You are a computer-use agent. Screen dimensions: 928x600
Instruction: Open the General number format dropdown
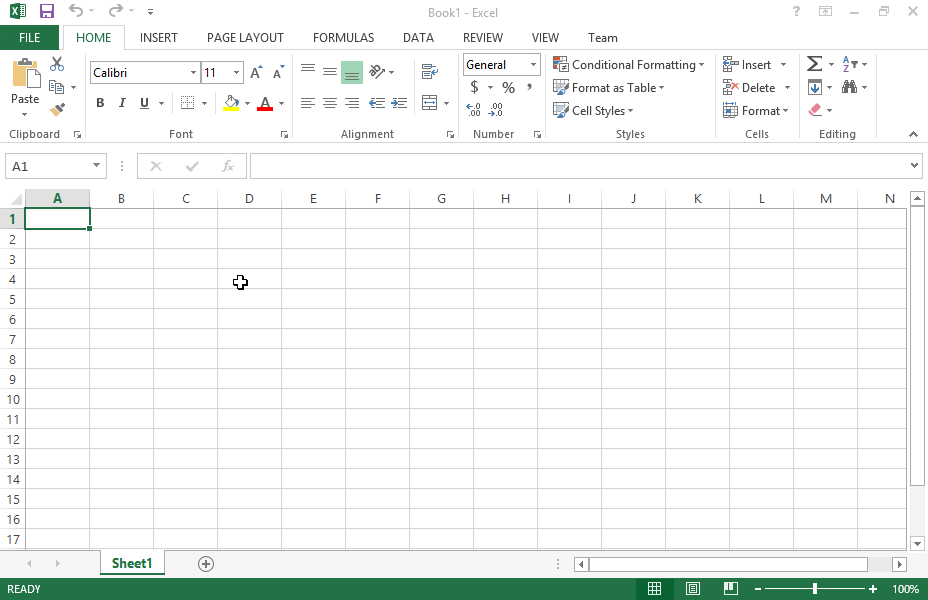click(533, 64)
